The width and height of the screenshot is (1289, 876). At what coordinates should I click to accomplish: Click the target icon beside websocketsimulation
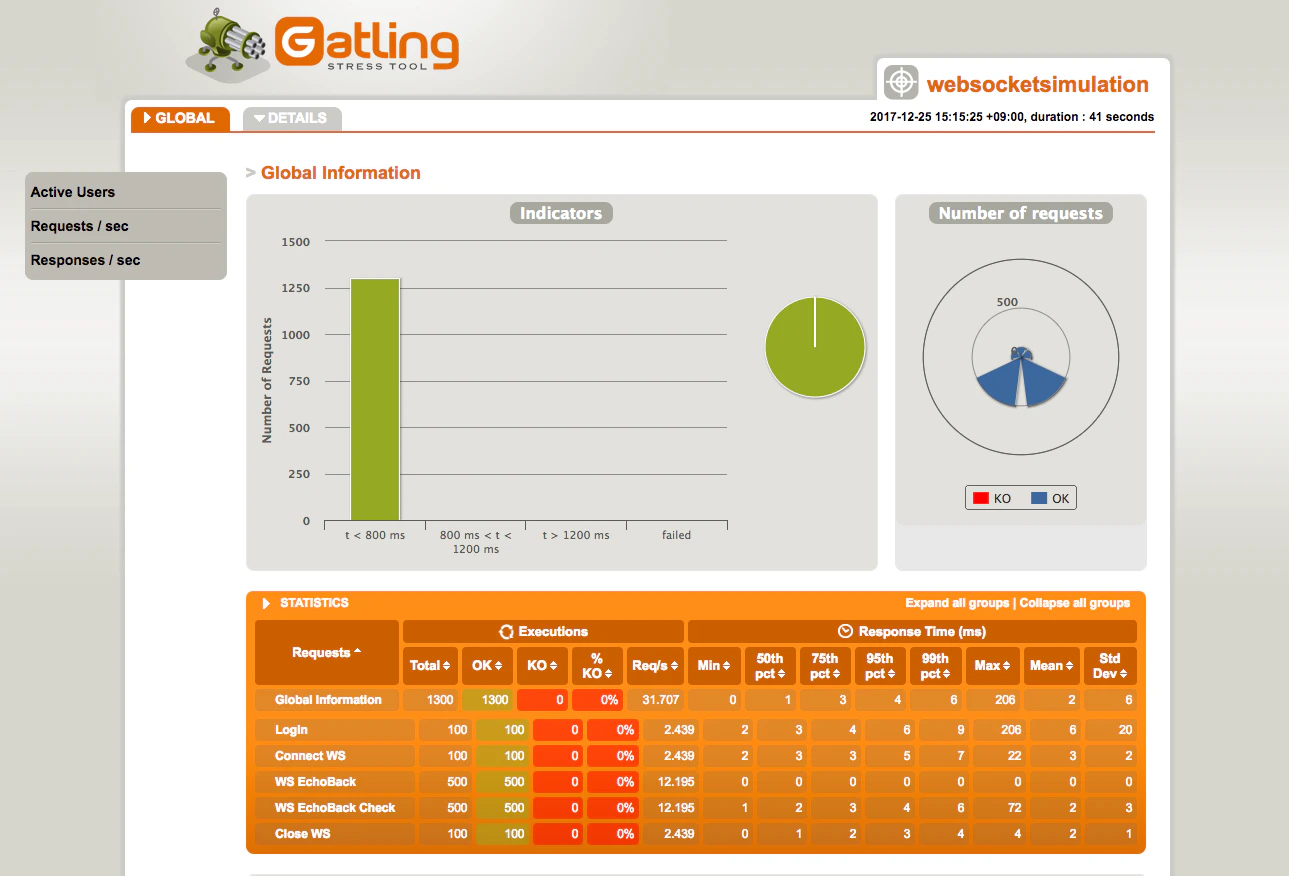pos(901,82)
